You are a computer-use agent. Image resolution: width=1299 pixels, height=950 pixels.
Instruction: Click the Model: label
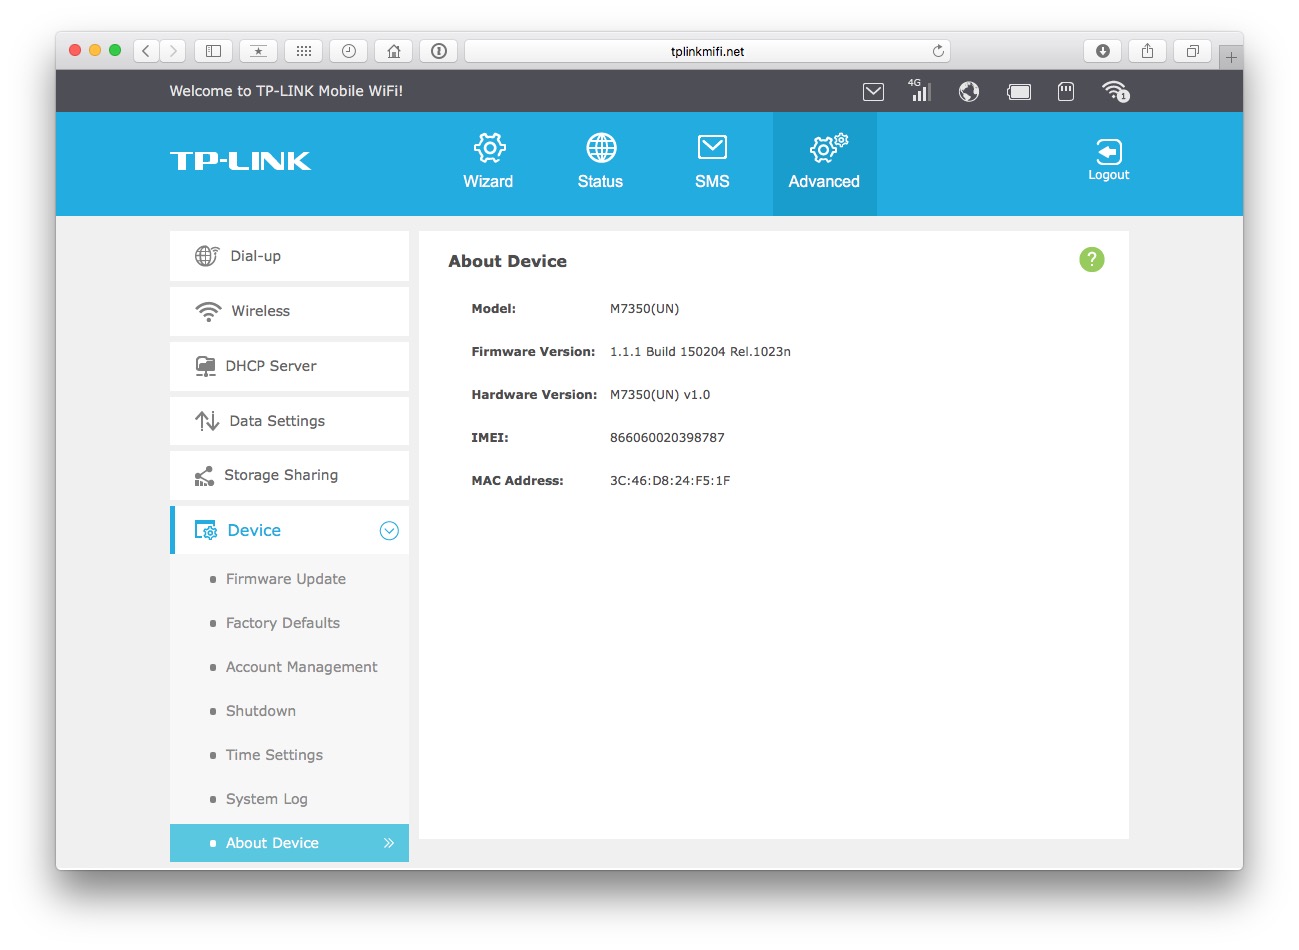coord(494,309)
